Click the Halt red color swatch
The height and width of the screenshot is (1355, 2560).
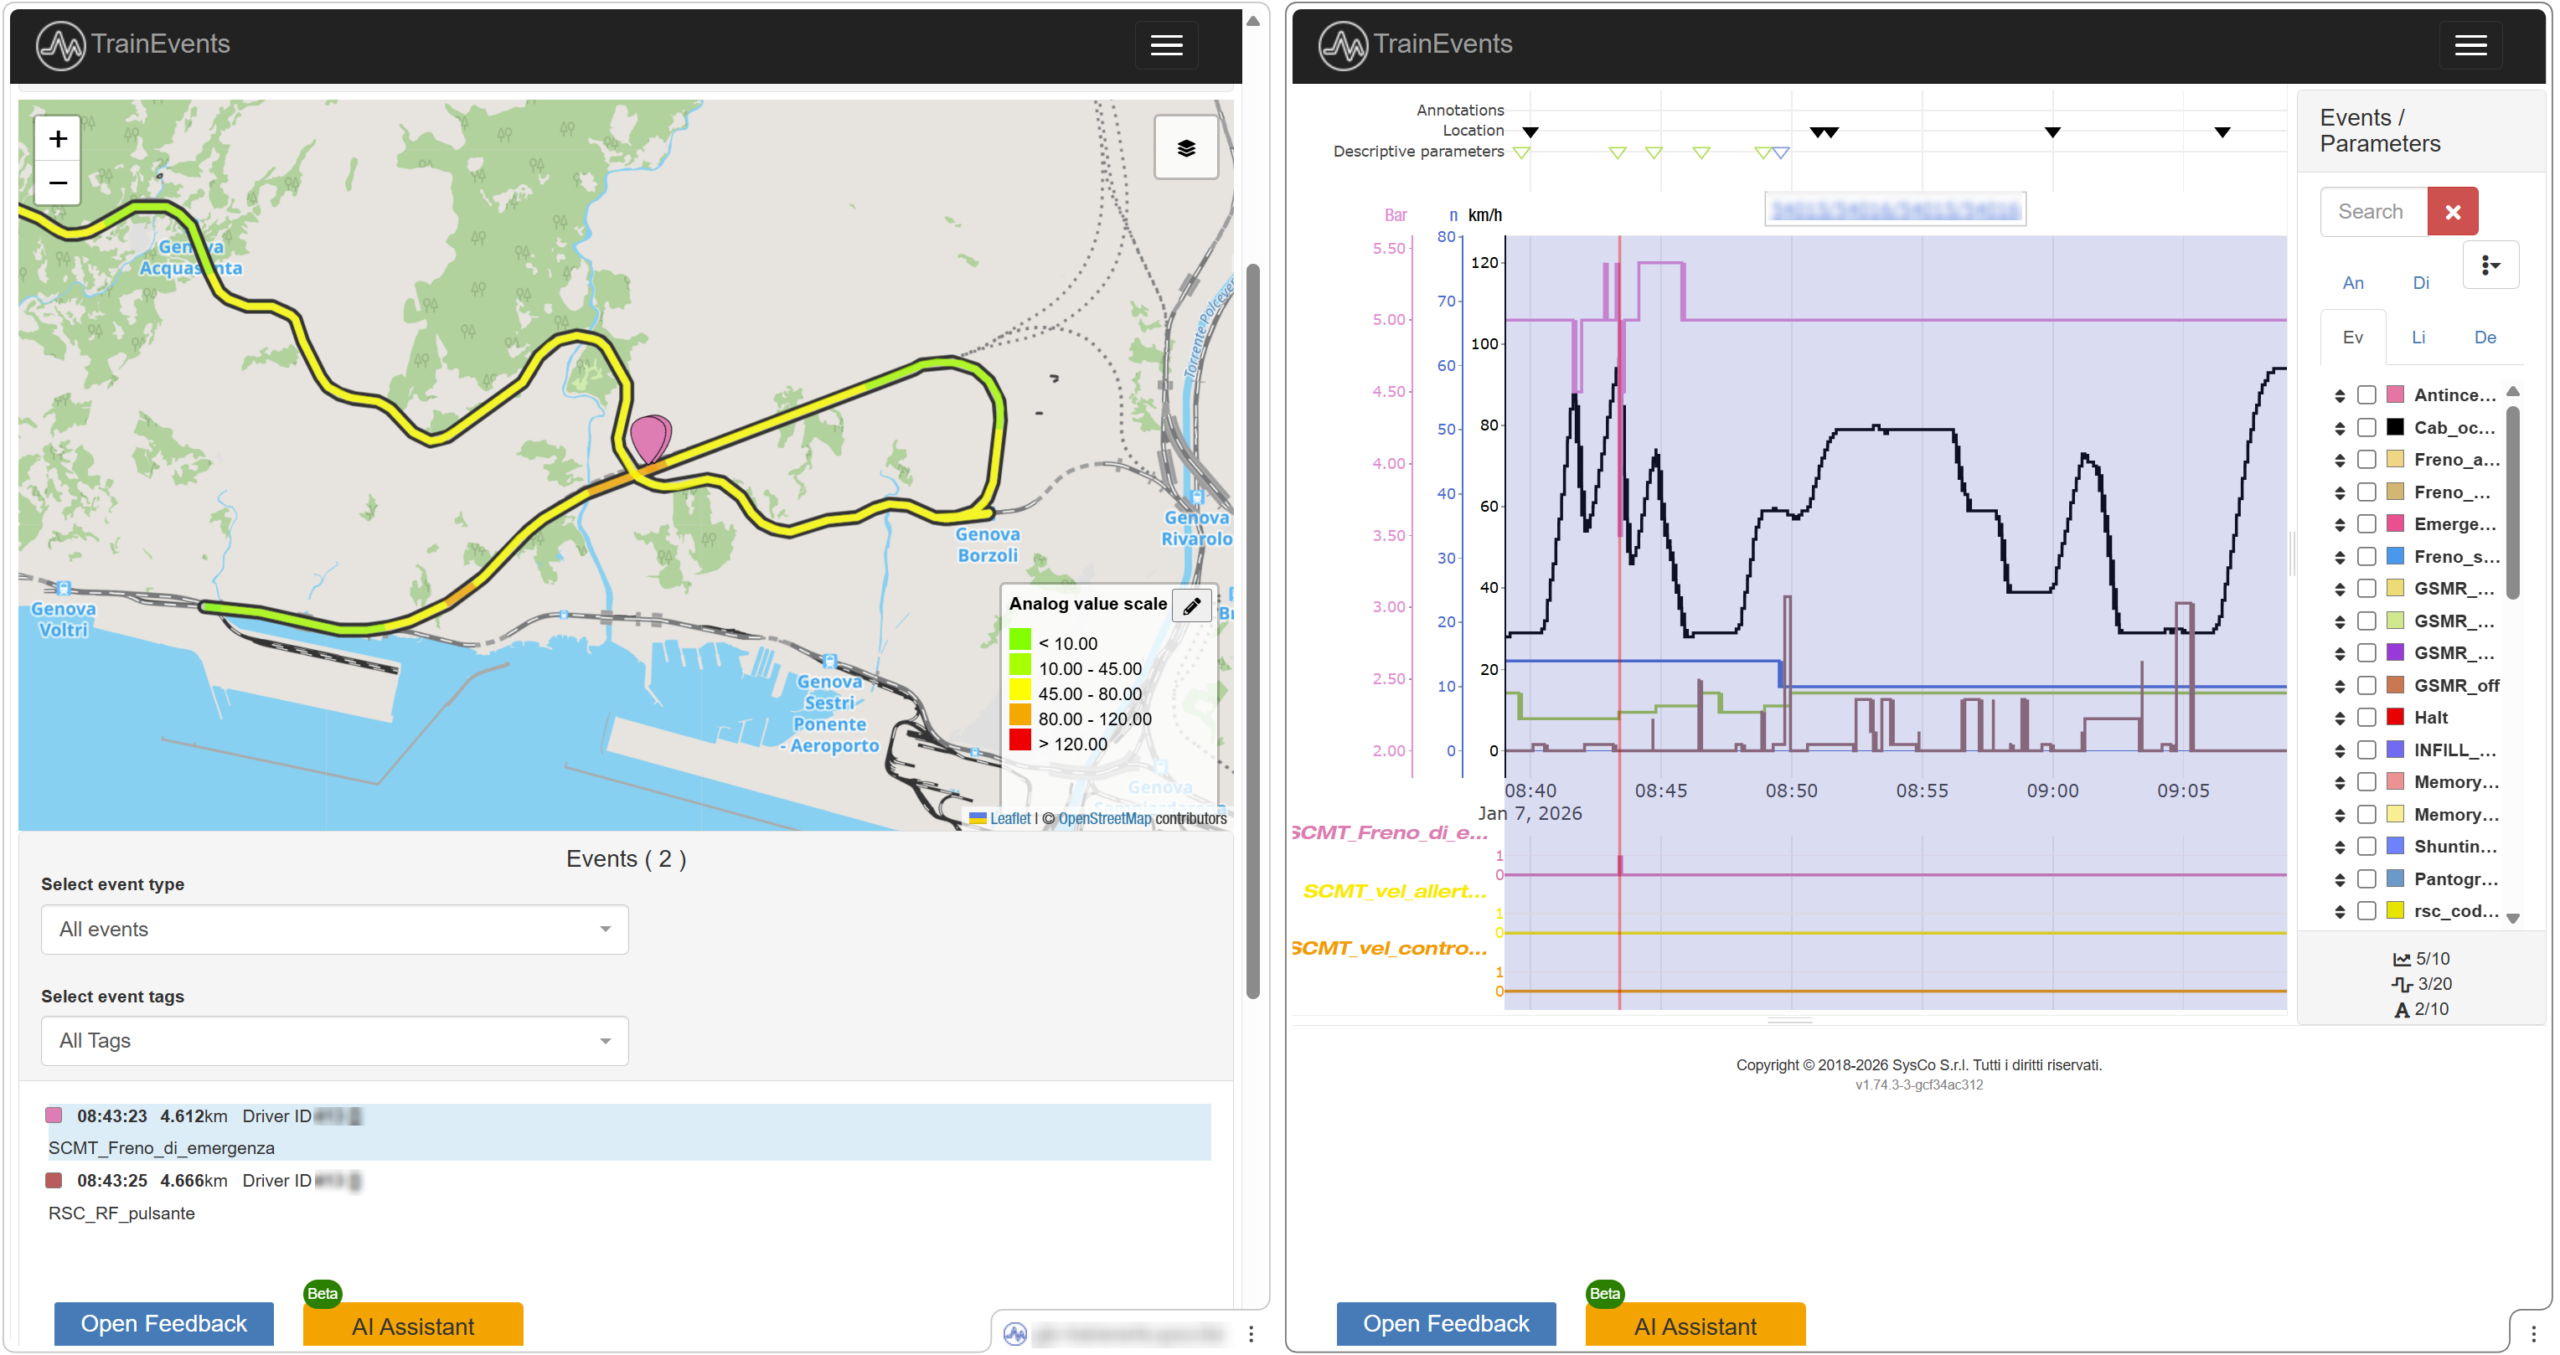pos(2395,717)
